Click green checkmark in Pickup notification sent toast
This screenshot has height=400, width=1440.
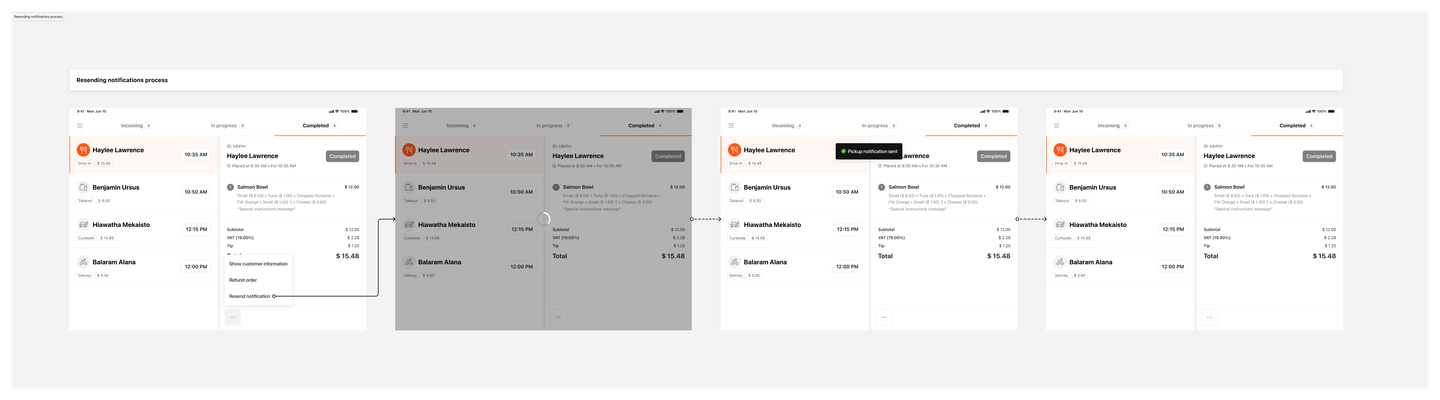(x=843, y=151)
